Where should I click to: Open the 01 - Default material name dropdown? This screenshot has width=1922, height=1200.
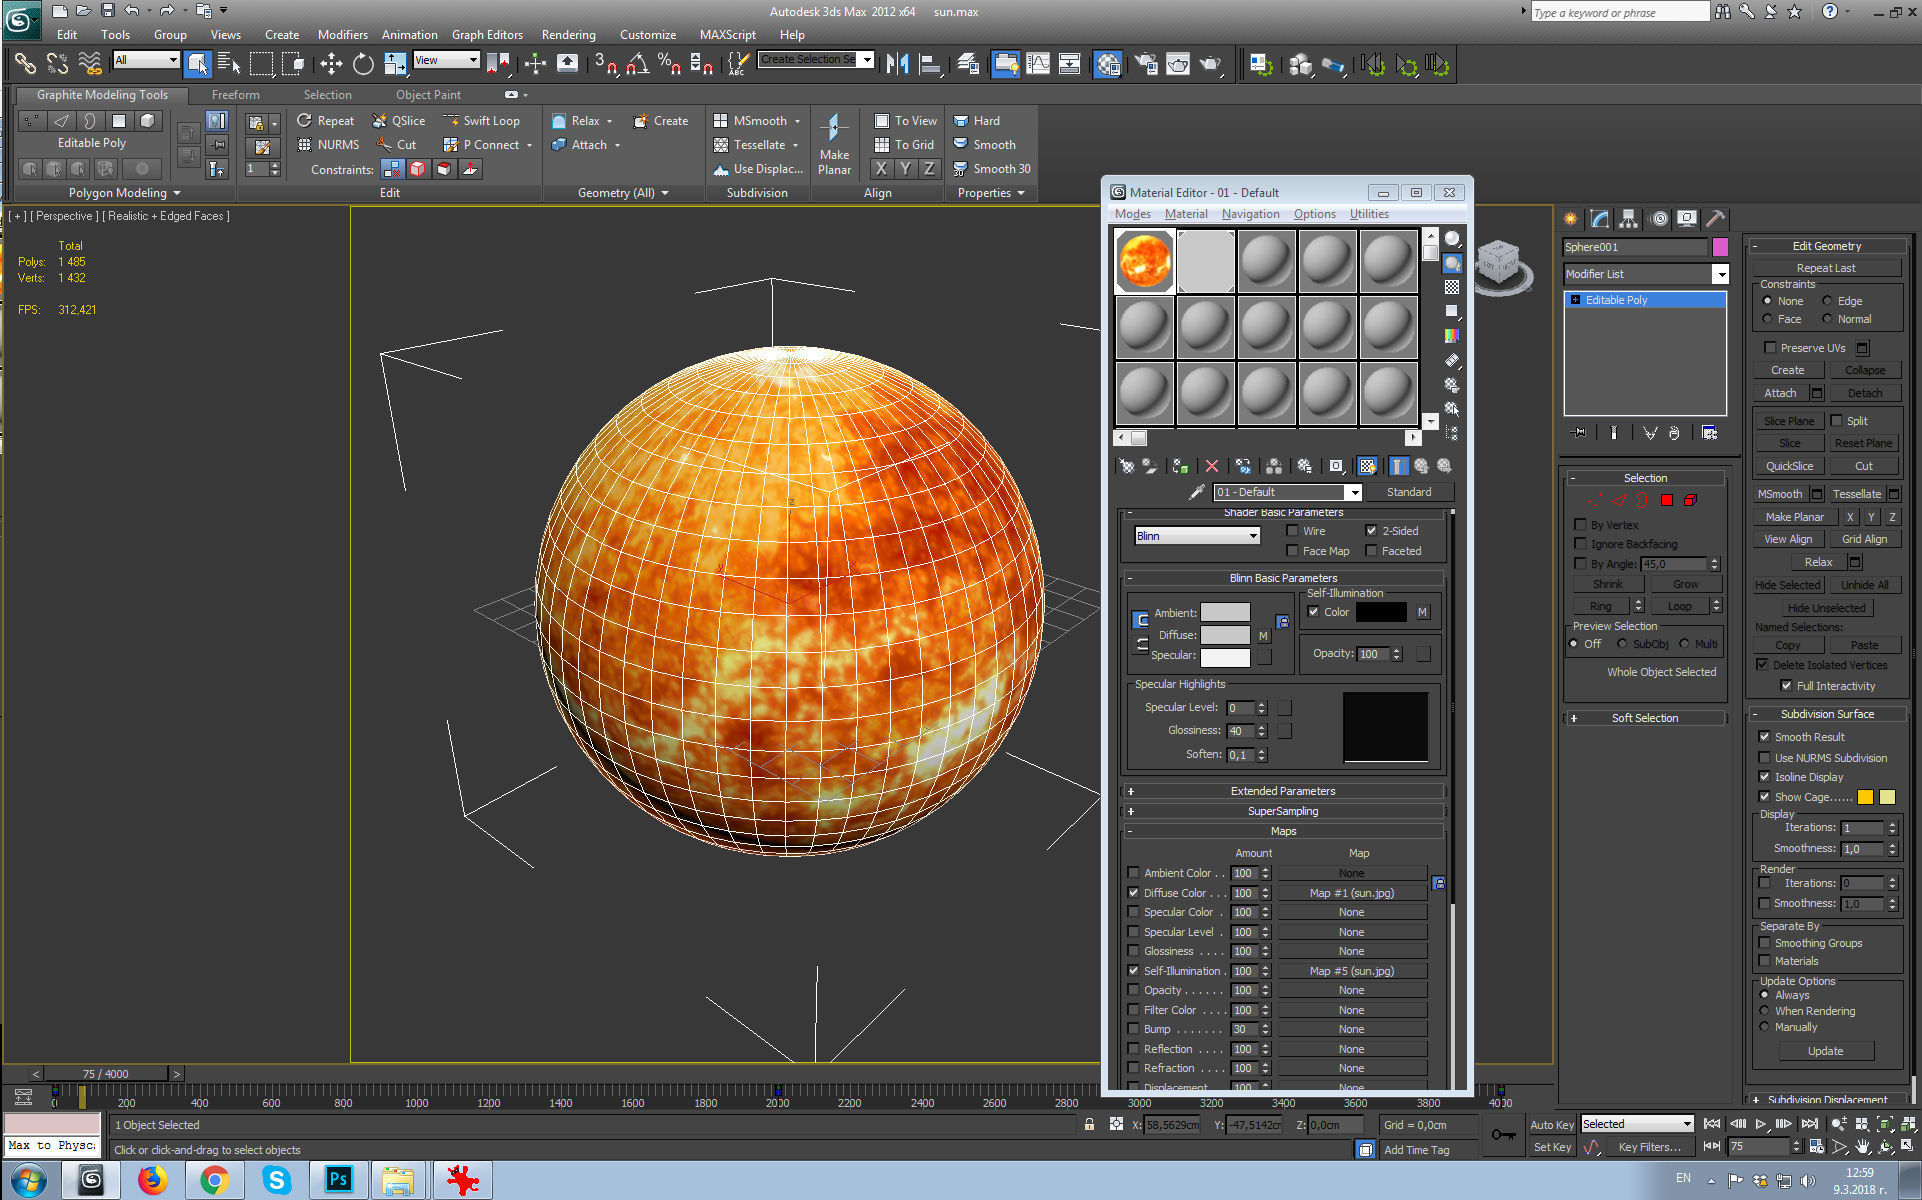(1353, 492)
